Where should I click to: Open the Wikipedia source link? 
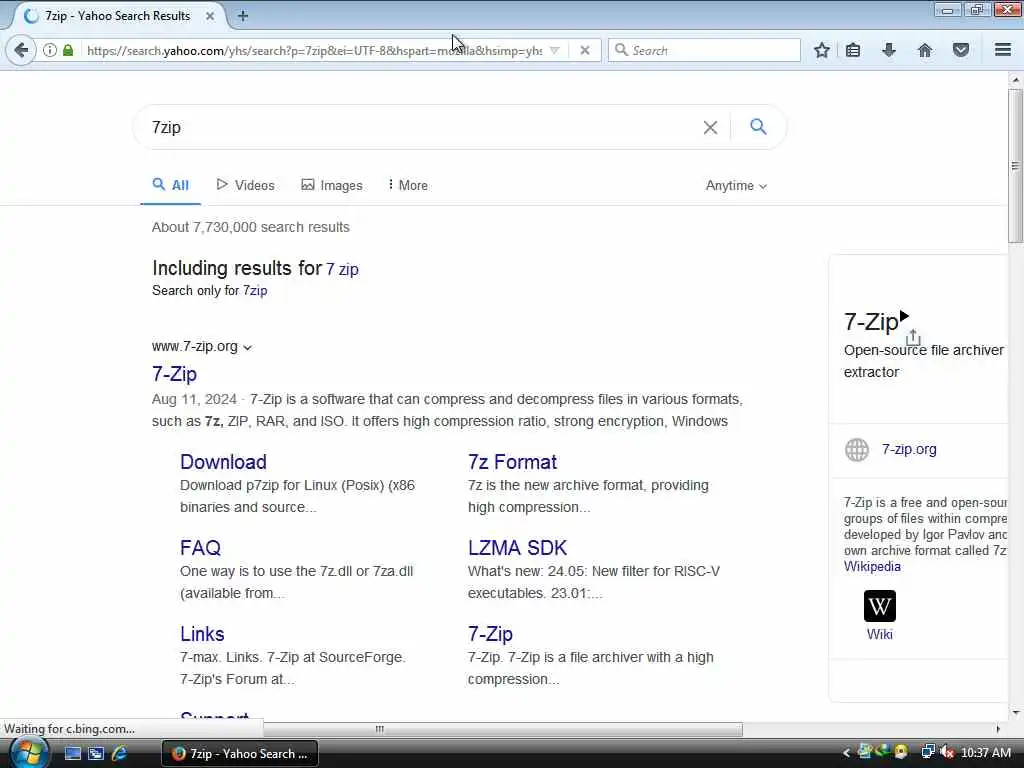point(872,567)
